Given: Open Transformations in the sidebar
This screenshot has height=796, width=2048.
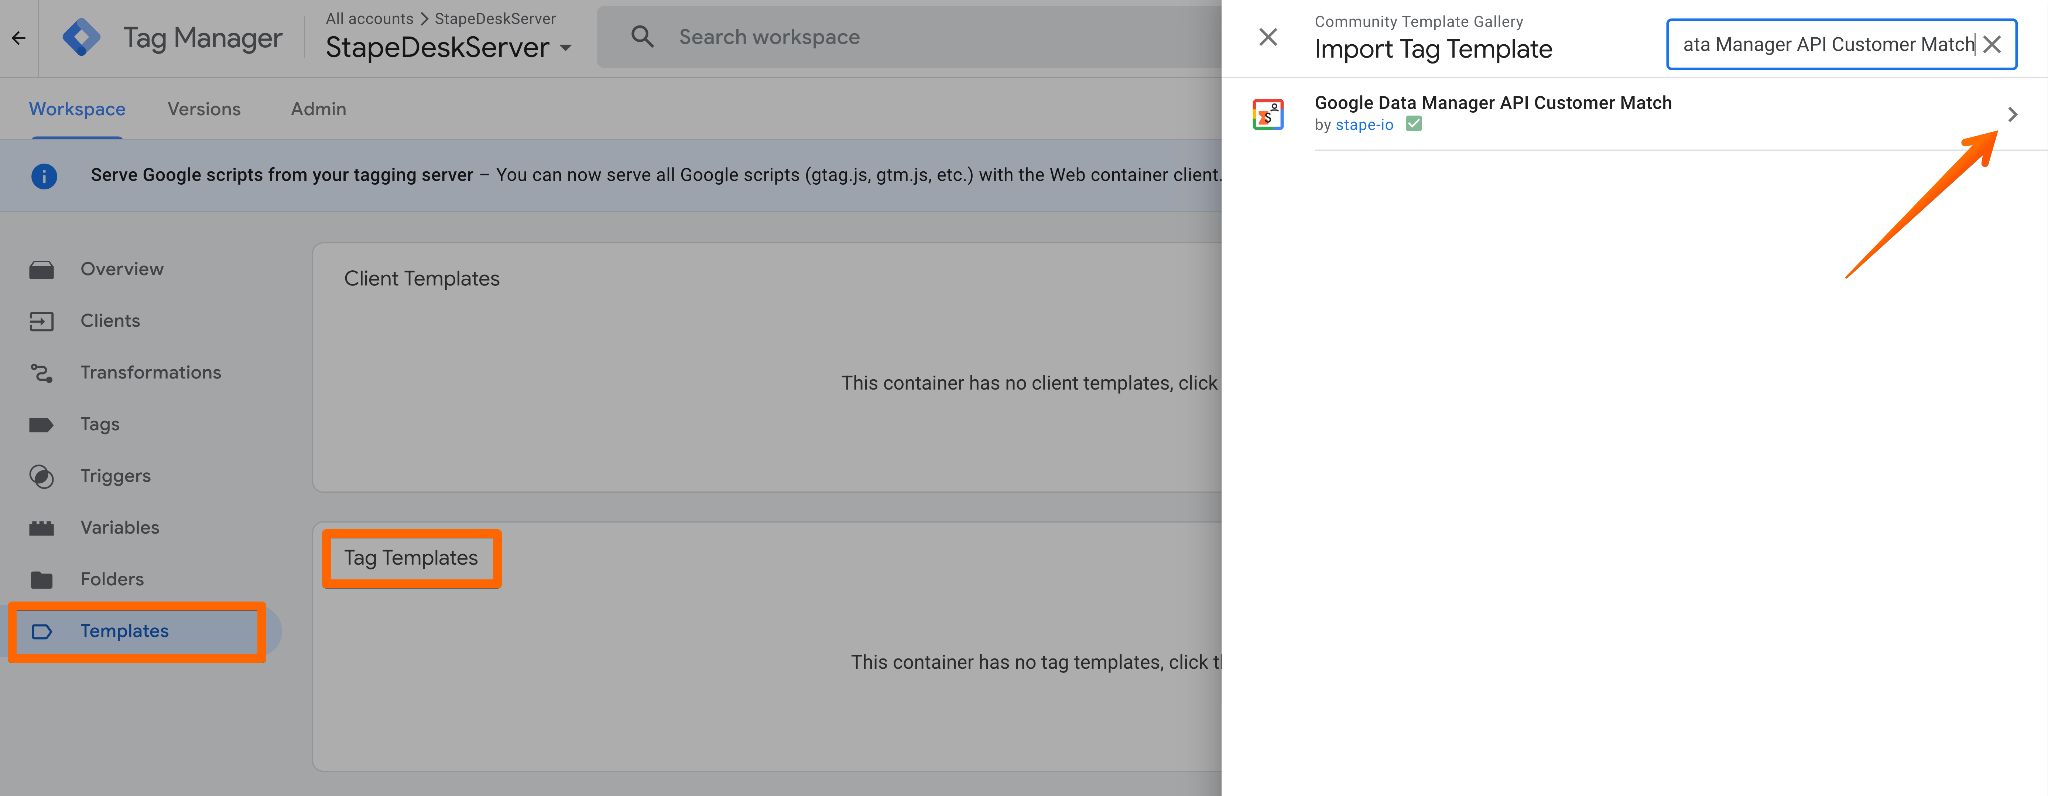Looking at the screenshot, I should [151, 373].
